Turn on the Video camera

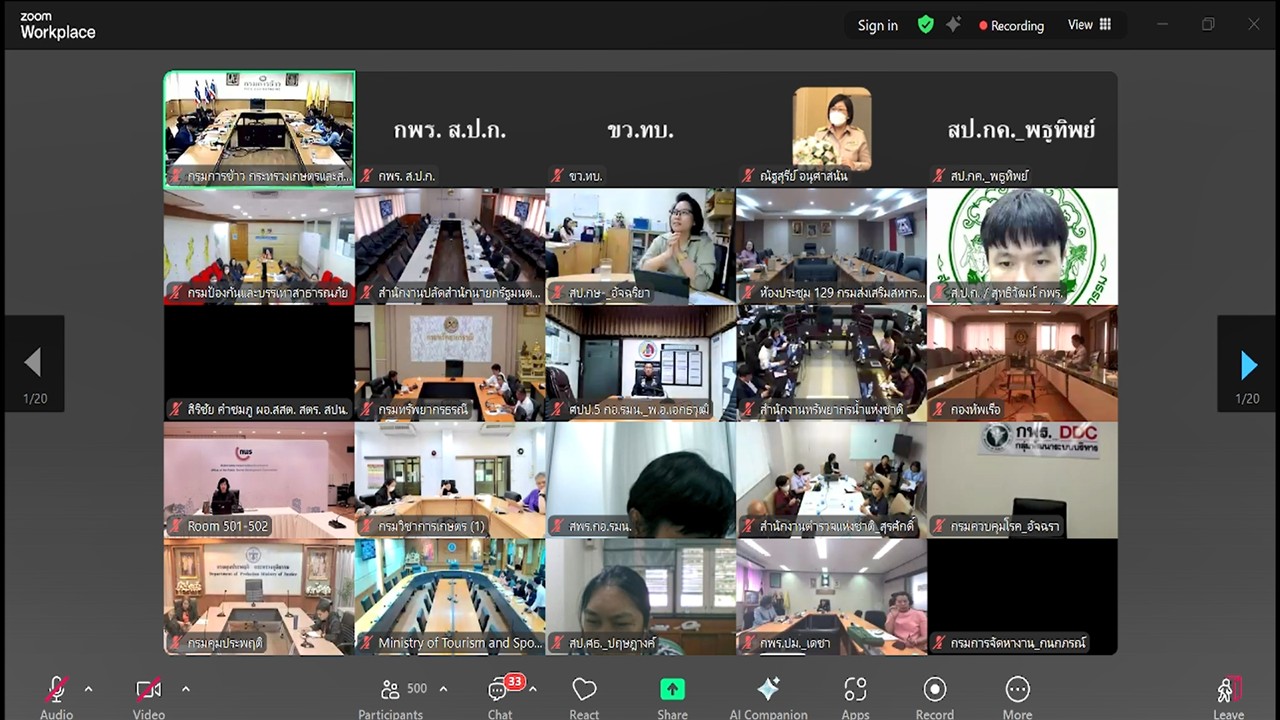148,690
